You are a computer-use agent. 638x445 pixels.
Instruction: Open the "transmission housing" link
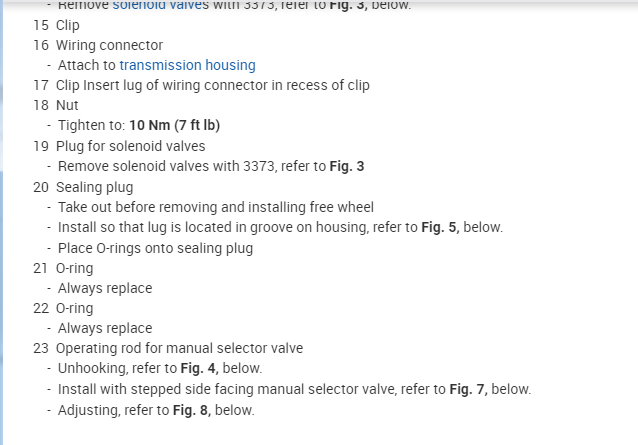pos(187,65)
